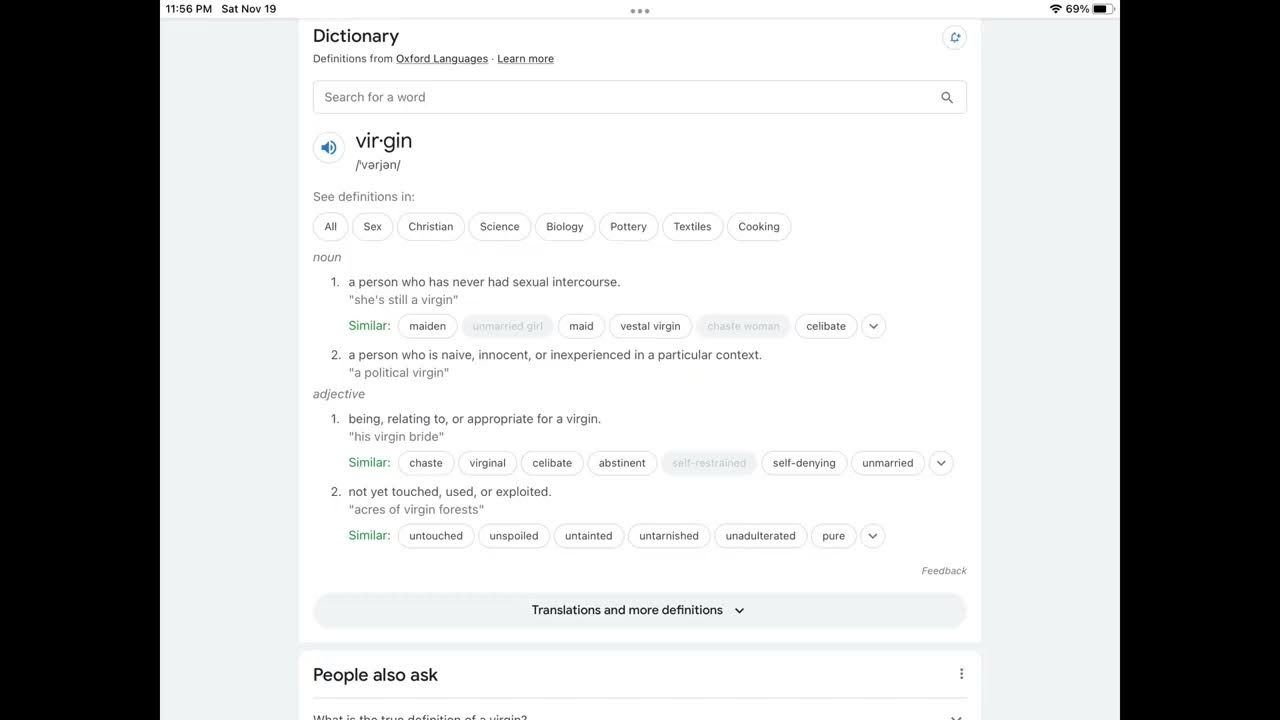The image size is (1280, 720).
Task: Tap the three-dot multitasking icon
Action: [x=640, y=11]
